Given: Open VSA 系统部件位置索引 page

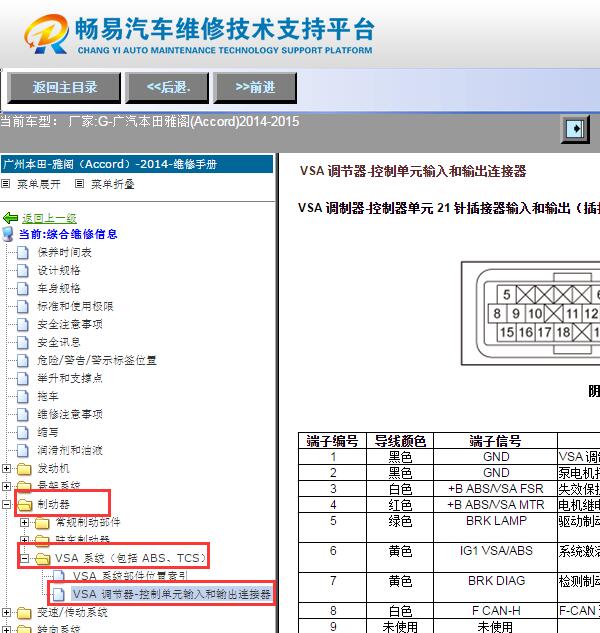Looking at the screenshot, I should click(x=130, y=576).
